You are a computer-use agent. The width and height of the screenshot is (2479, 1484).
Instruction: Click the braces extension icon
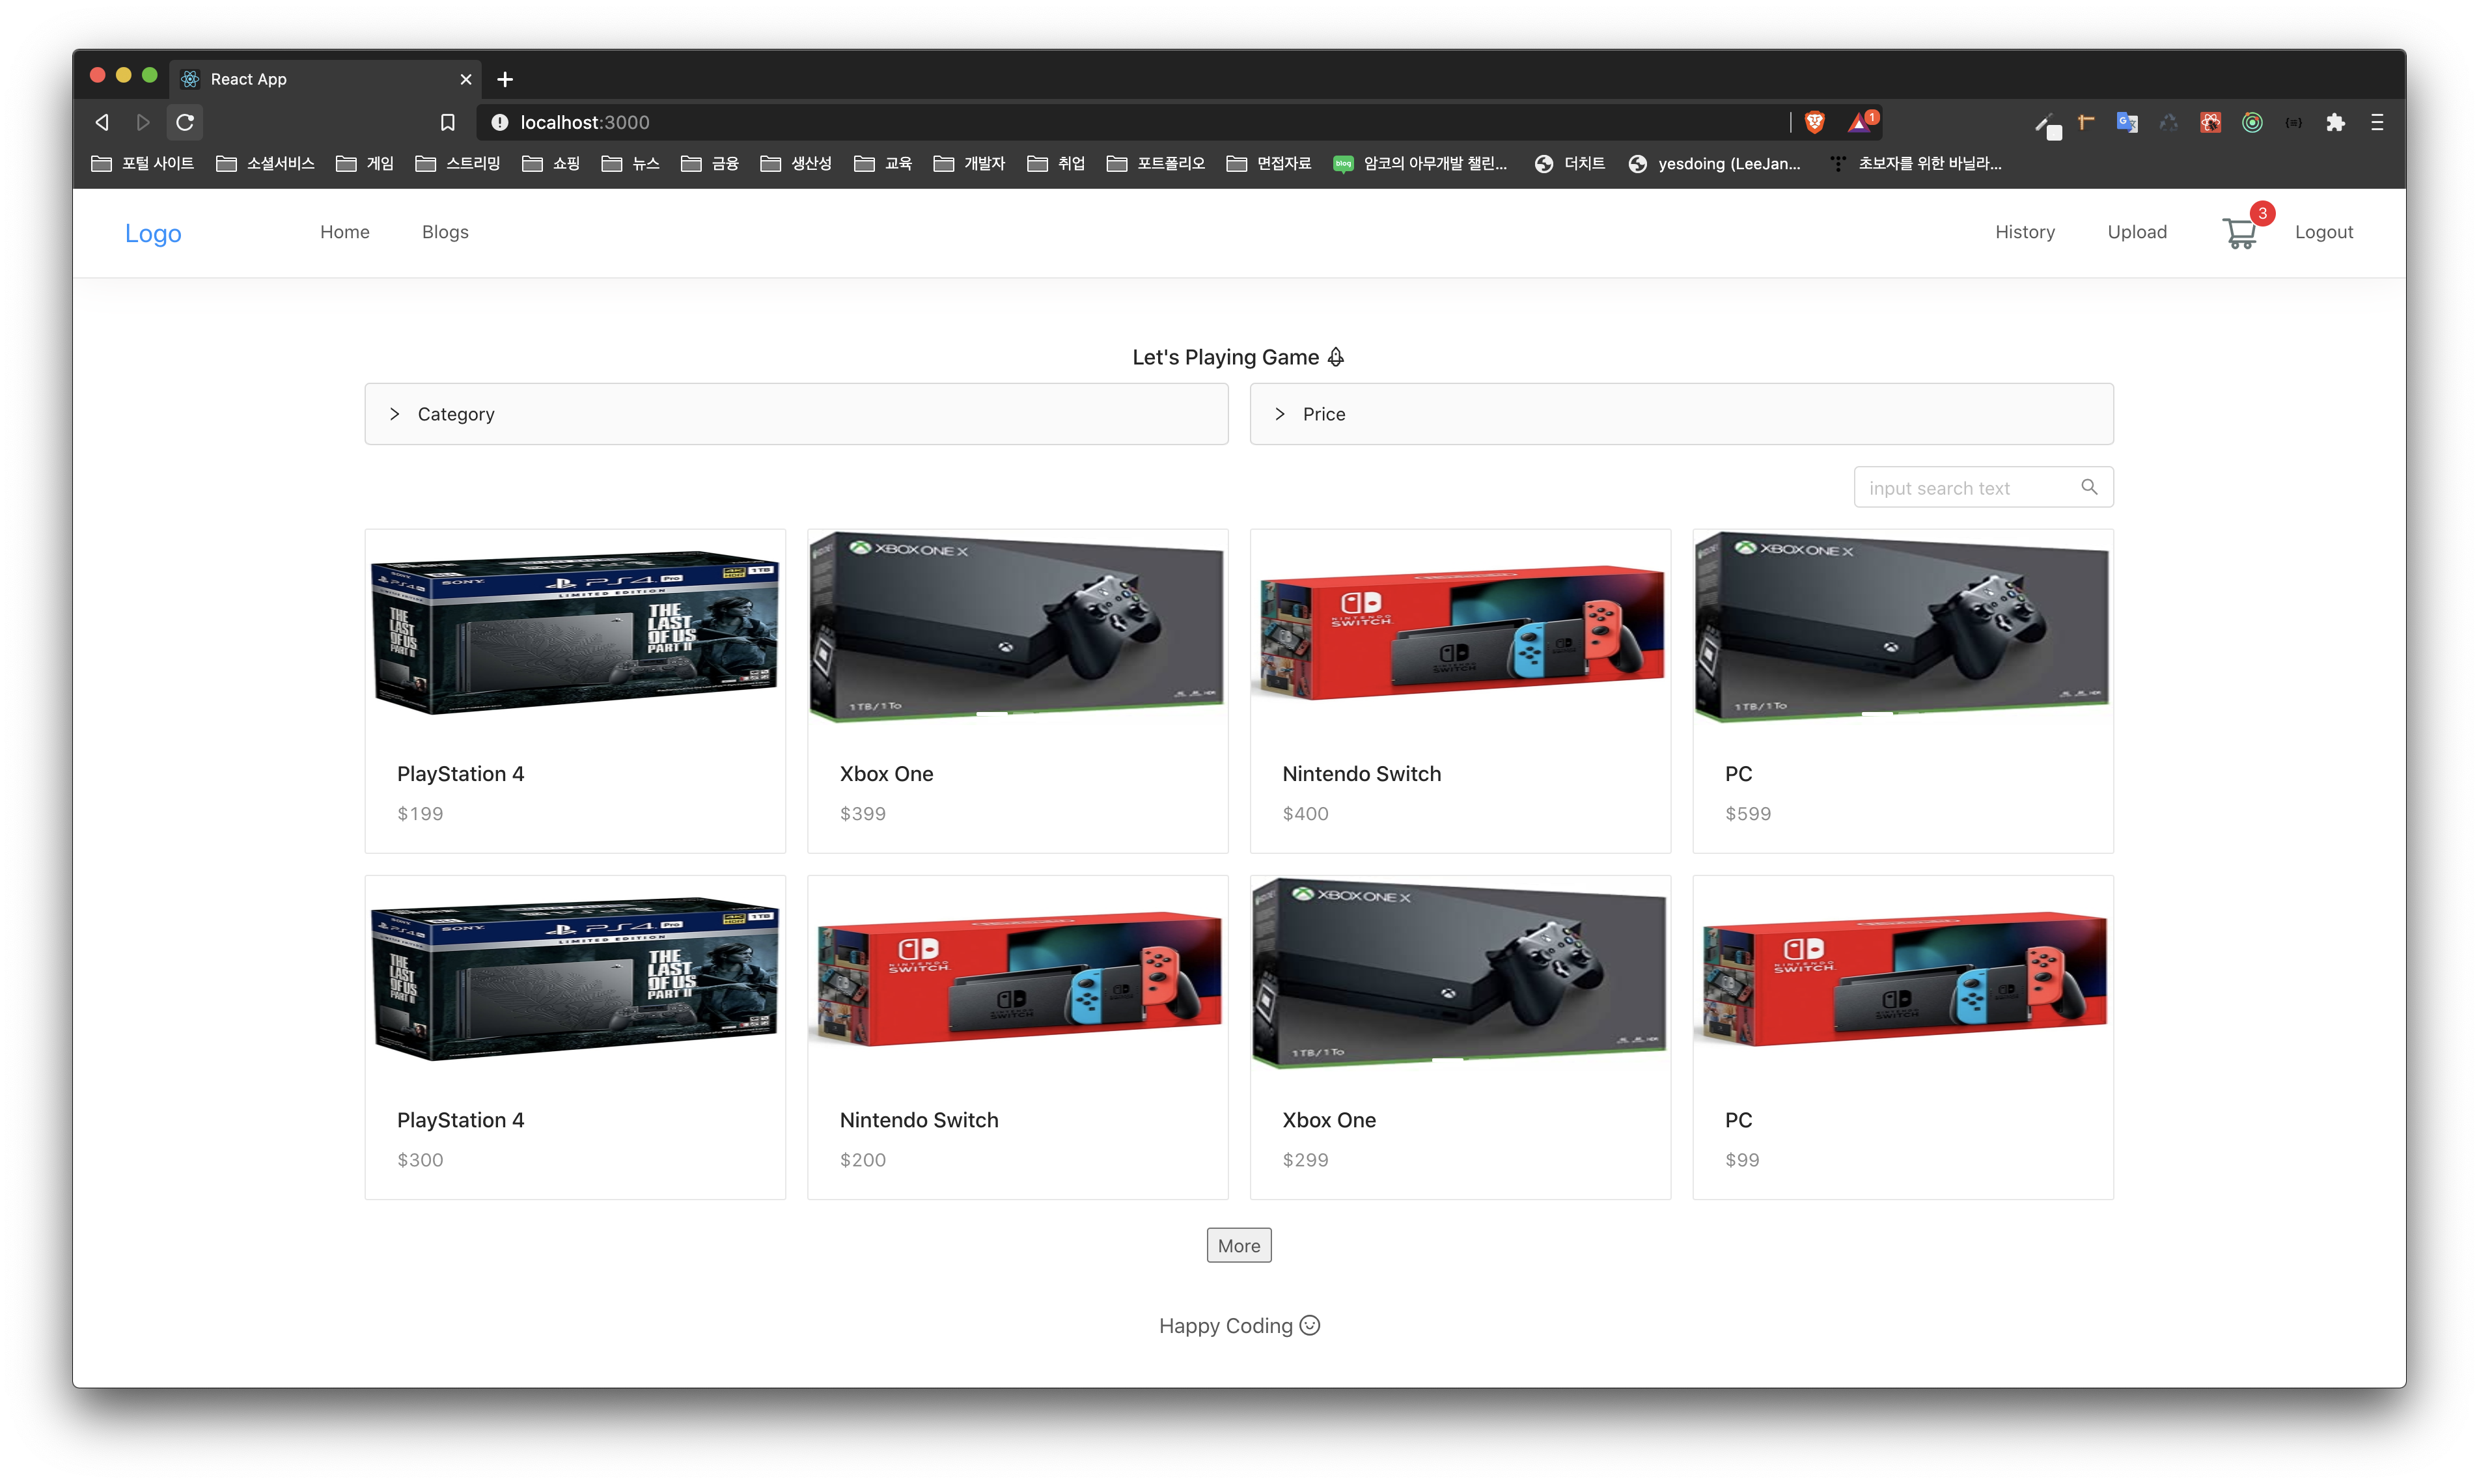click(2294, 122)
